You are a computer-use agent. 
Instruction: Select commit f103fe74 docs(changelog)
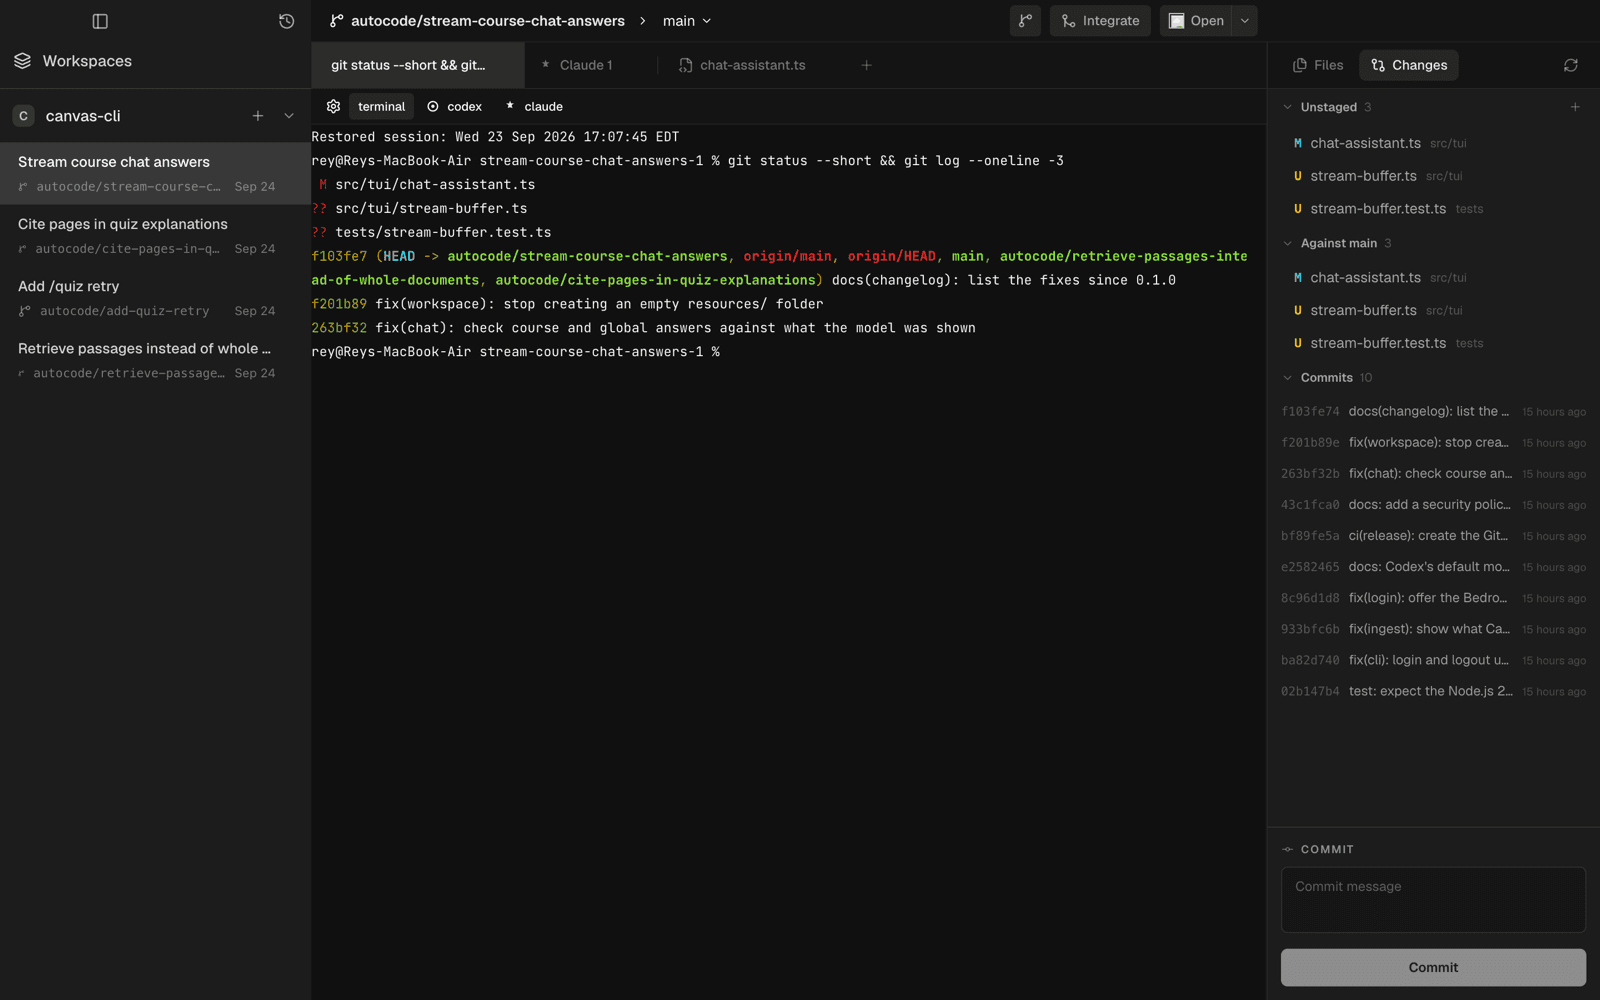click(1434, 411)
